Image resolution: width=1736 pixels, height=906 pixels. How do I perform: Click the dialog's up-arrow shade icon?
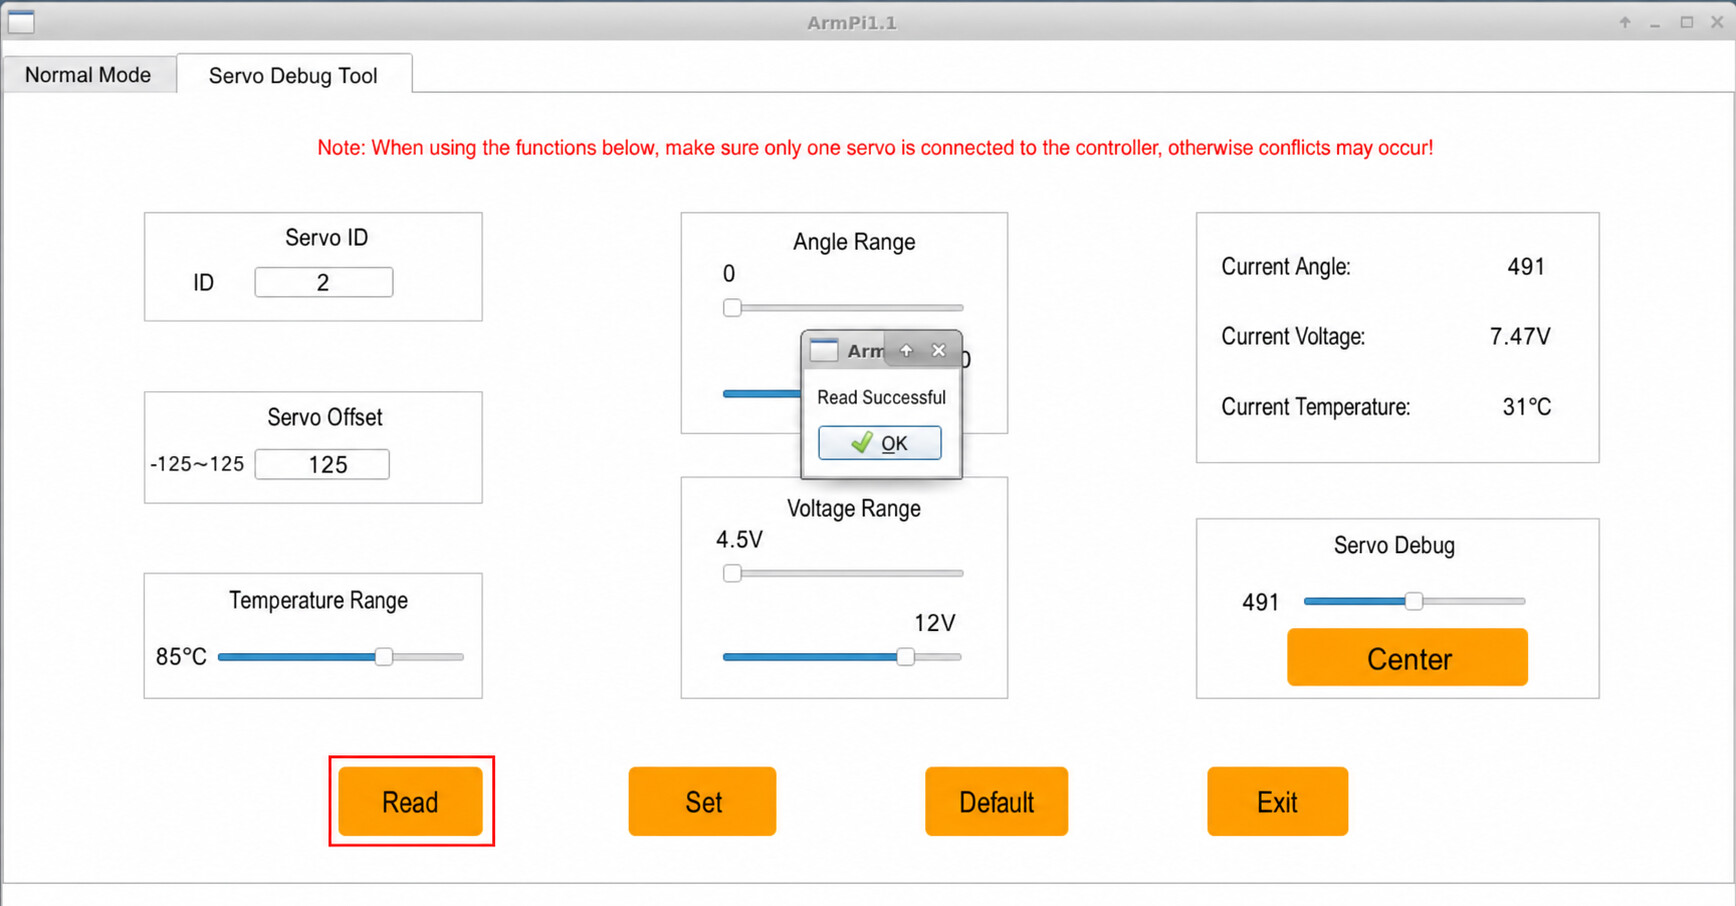click(906, 350)
